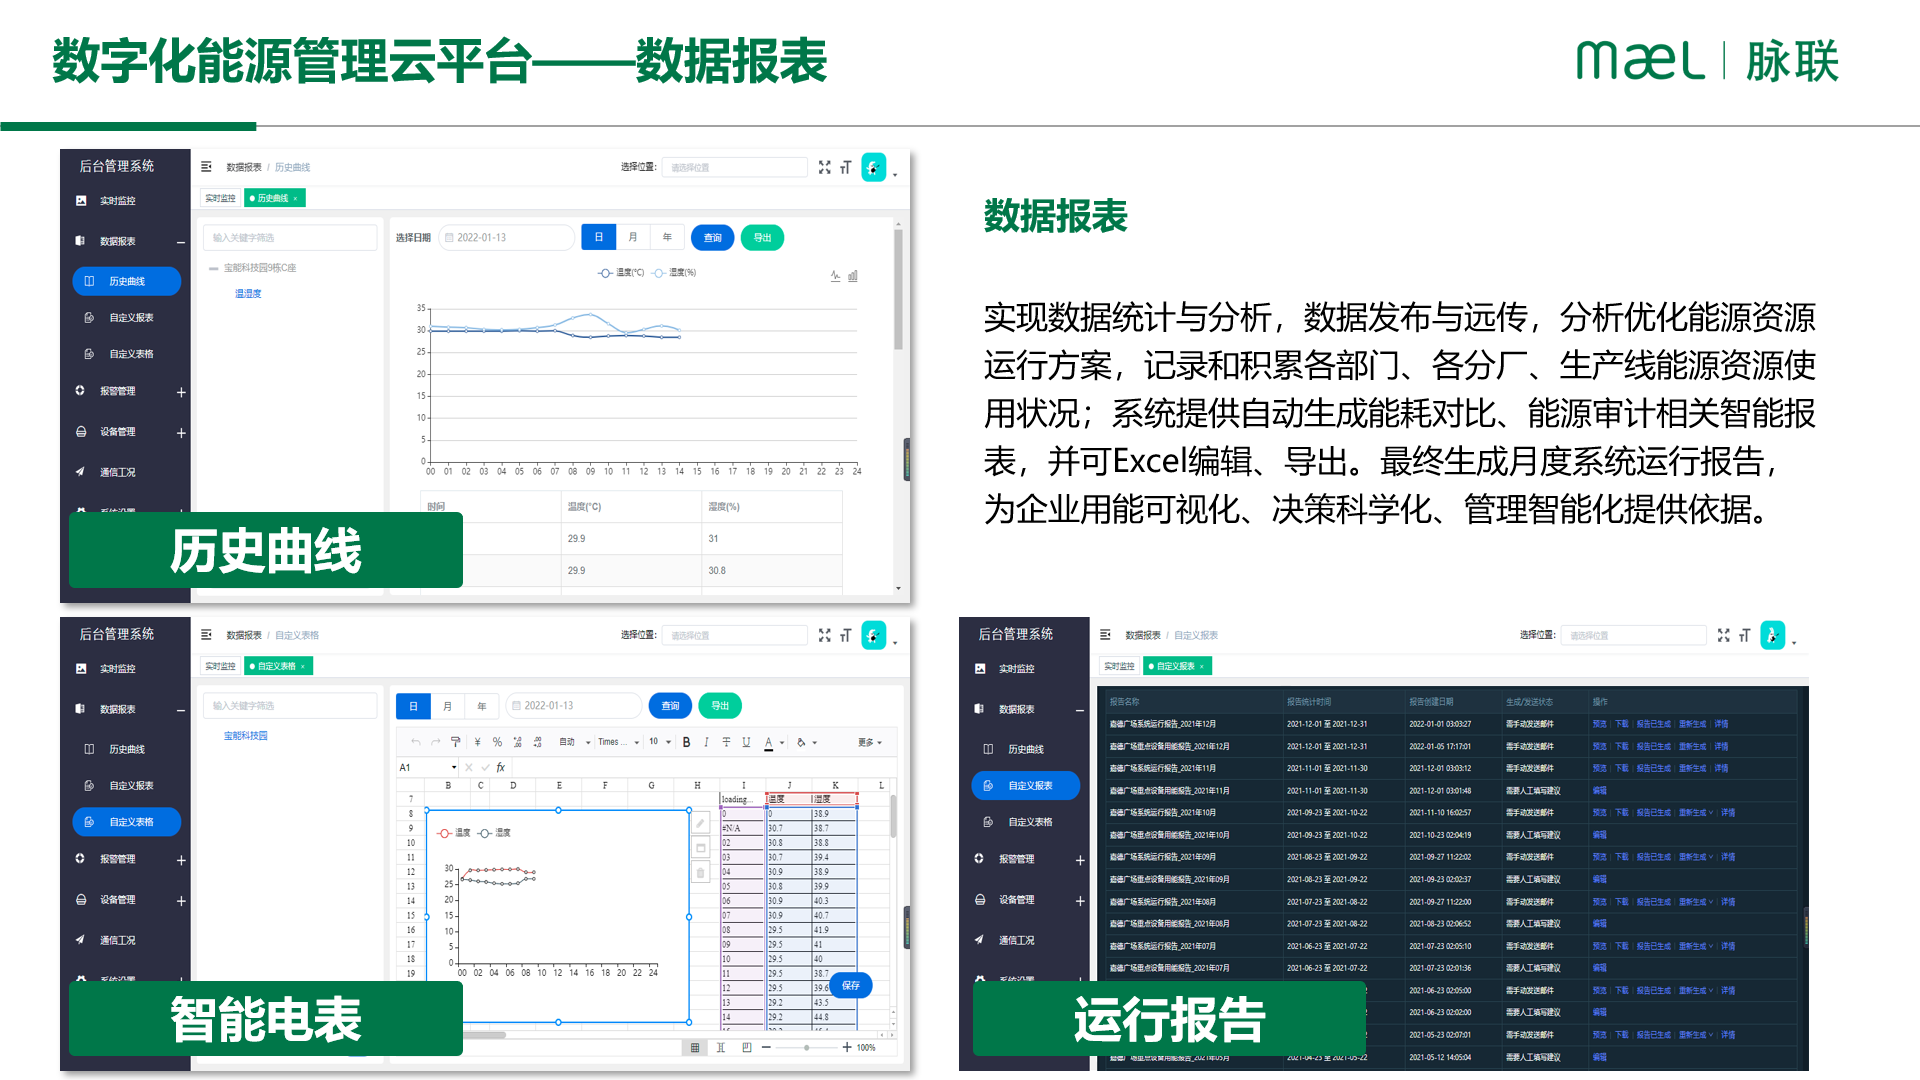
Task: Click the line chart view icon above the temperature plot
Action: (x=835, y=276)
